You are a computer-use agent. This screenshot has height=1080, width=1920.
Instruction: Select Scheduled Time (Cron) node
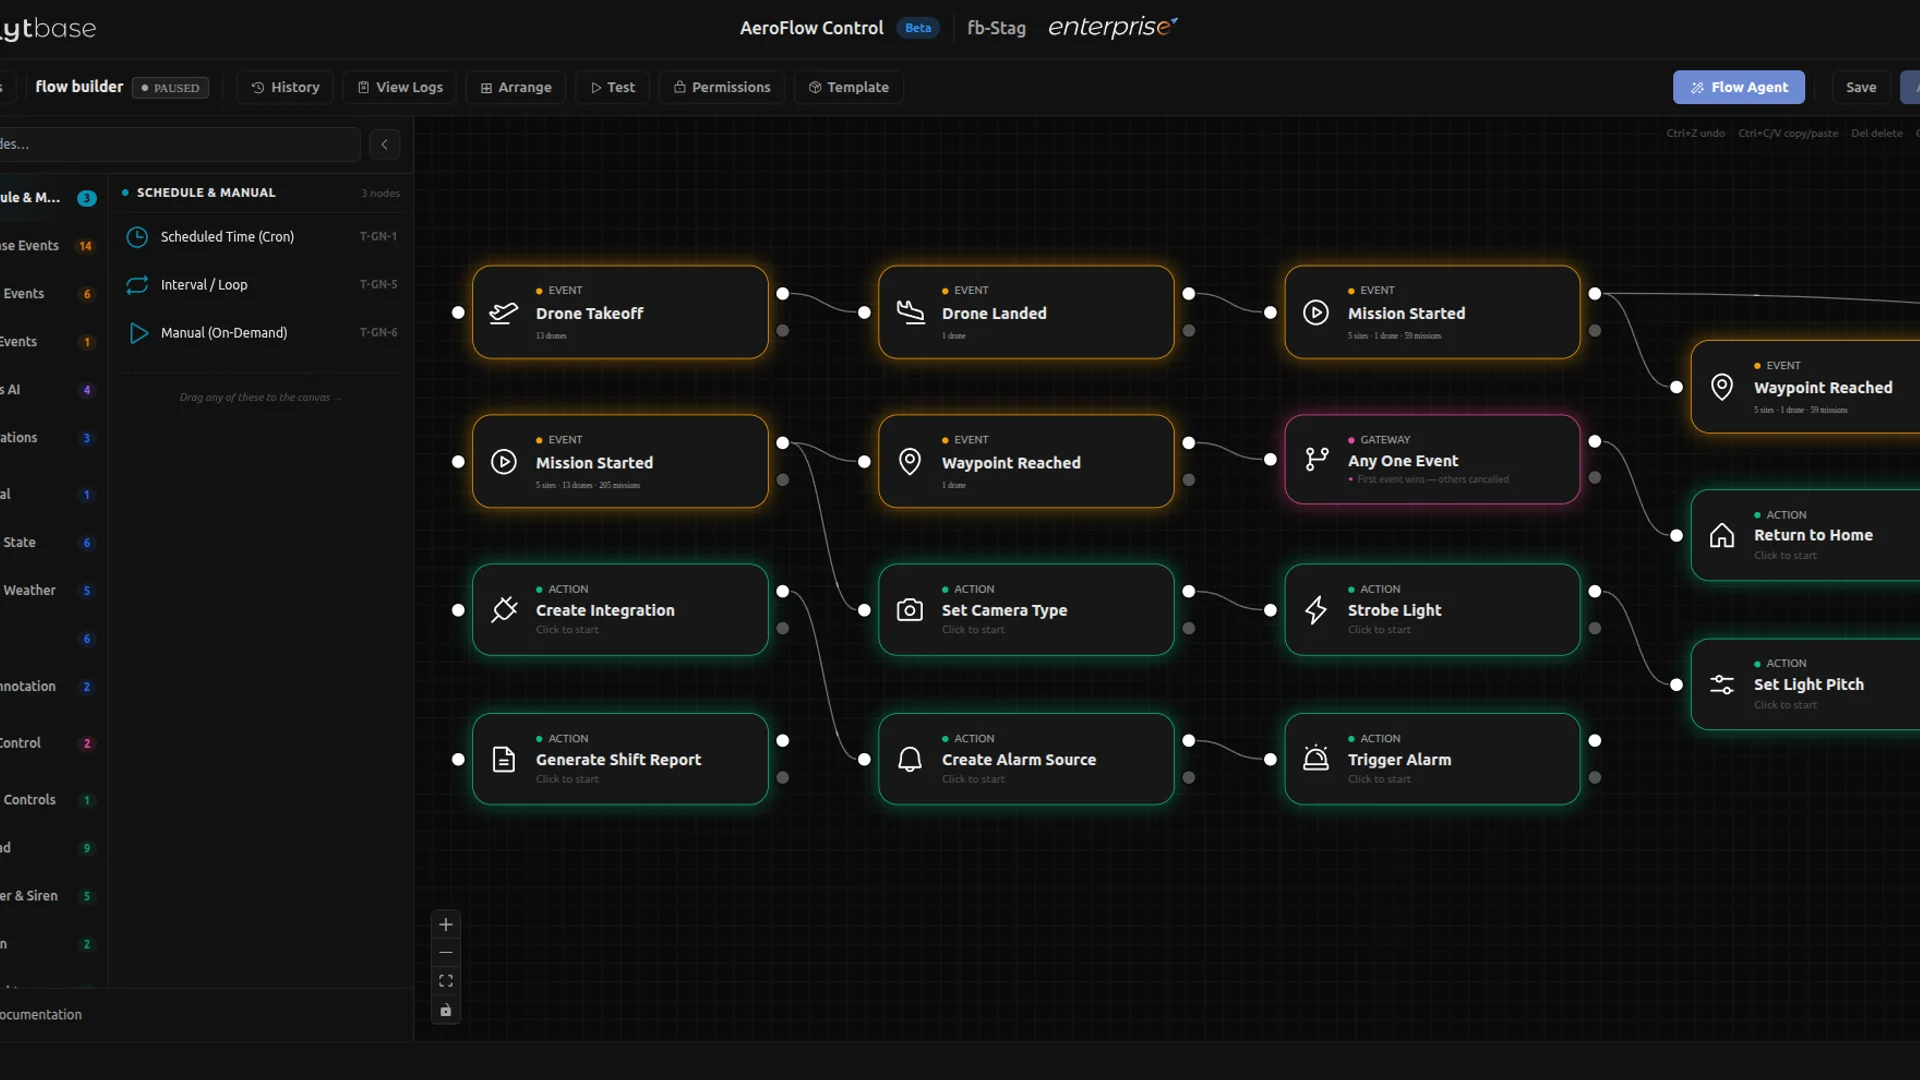click(x=260, y=237)
